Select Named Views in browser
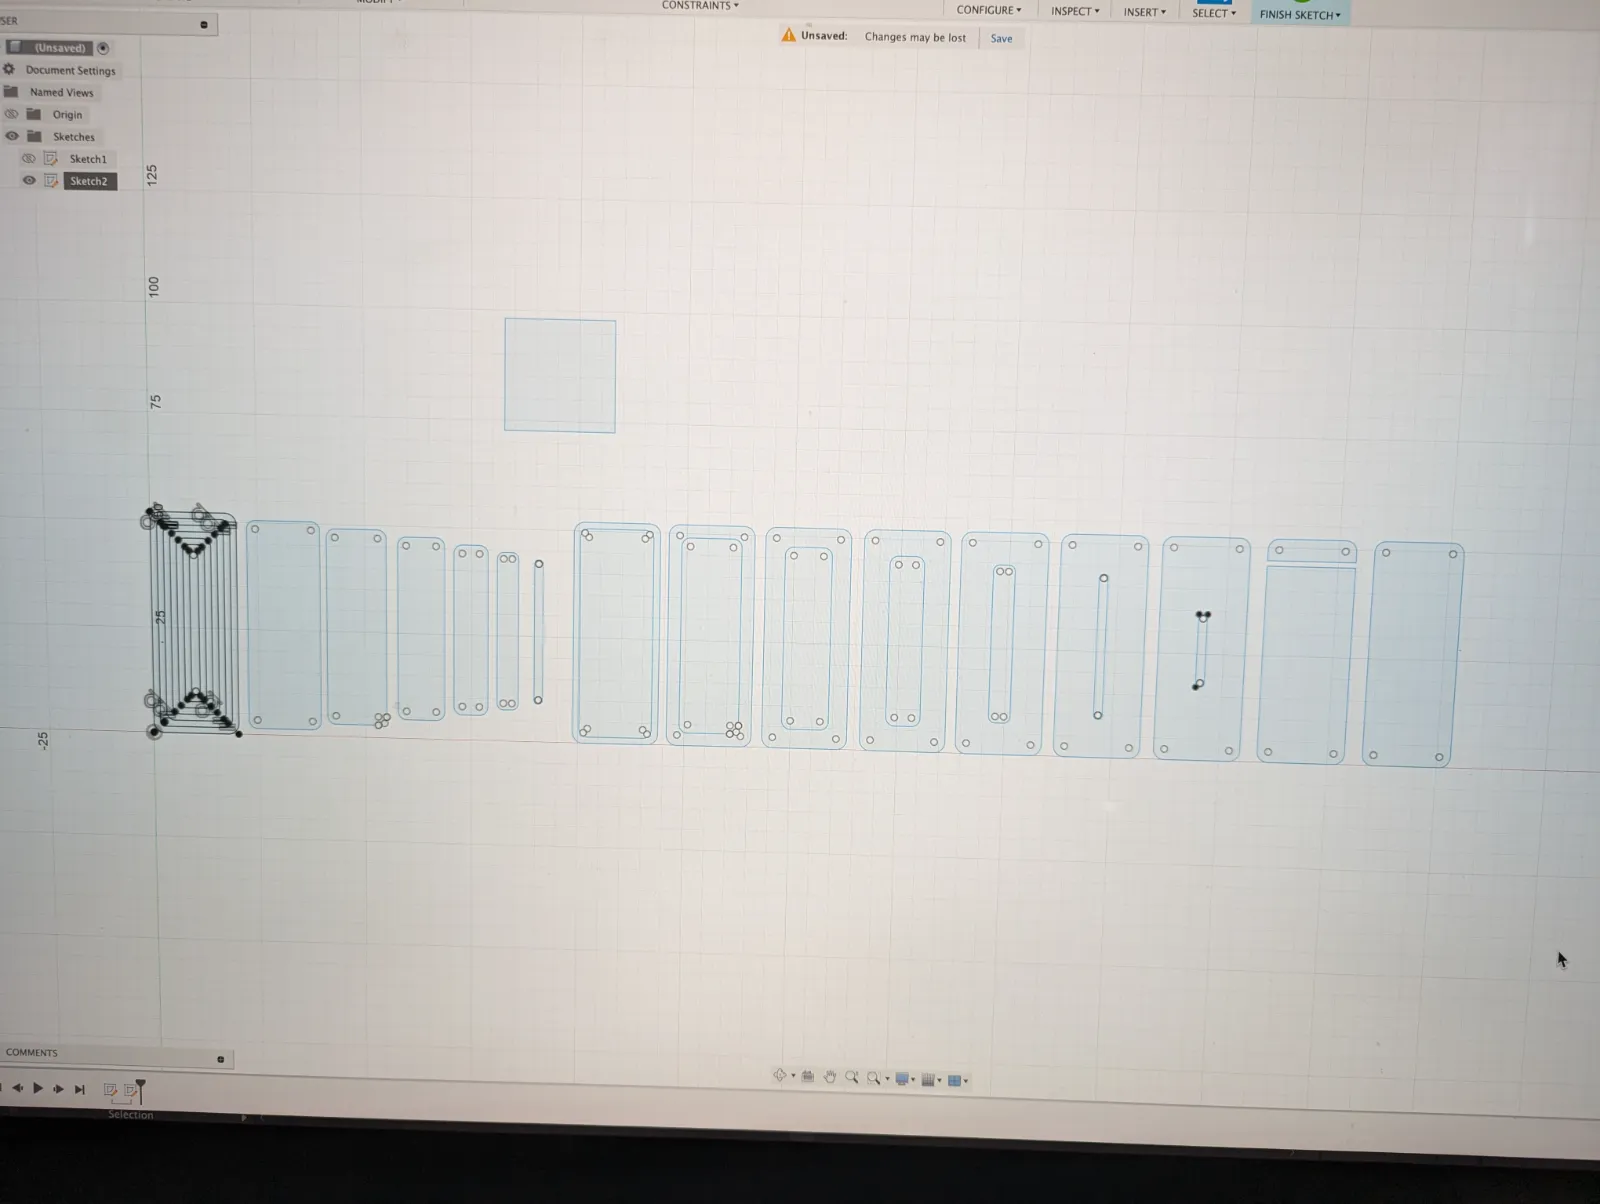The image size is (1600, 1204). pos(61,92)
